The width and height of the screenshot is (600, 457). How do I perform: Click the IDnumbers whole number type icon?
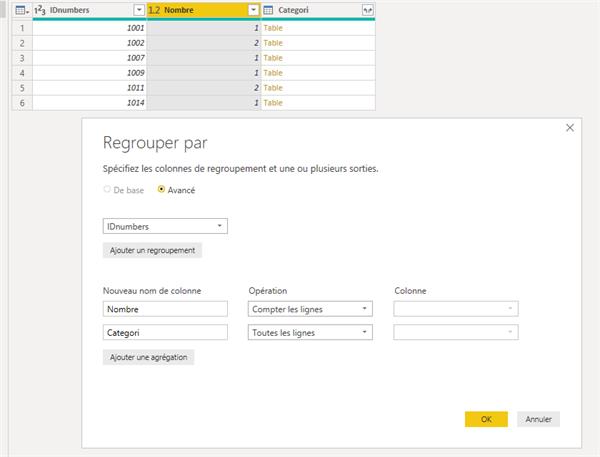point(41,9)
